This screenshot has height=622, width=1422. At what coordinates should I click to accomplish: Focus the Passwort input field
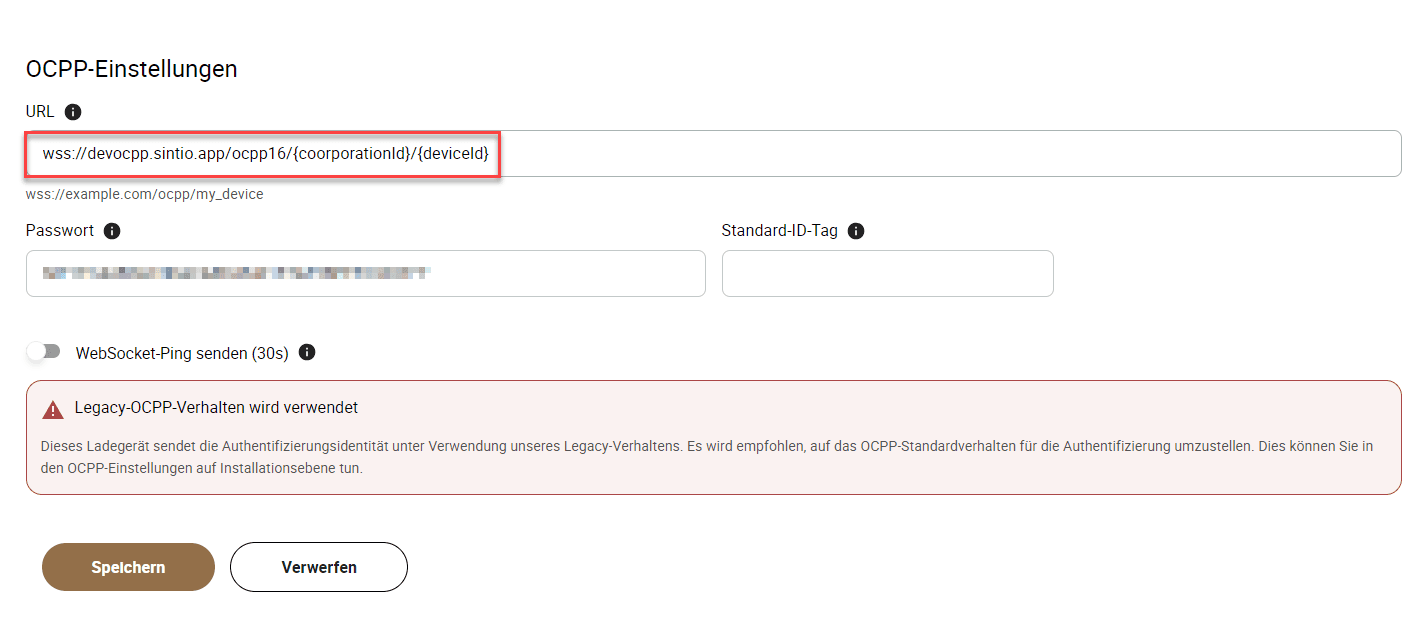(x=366, y=273)
